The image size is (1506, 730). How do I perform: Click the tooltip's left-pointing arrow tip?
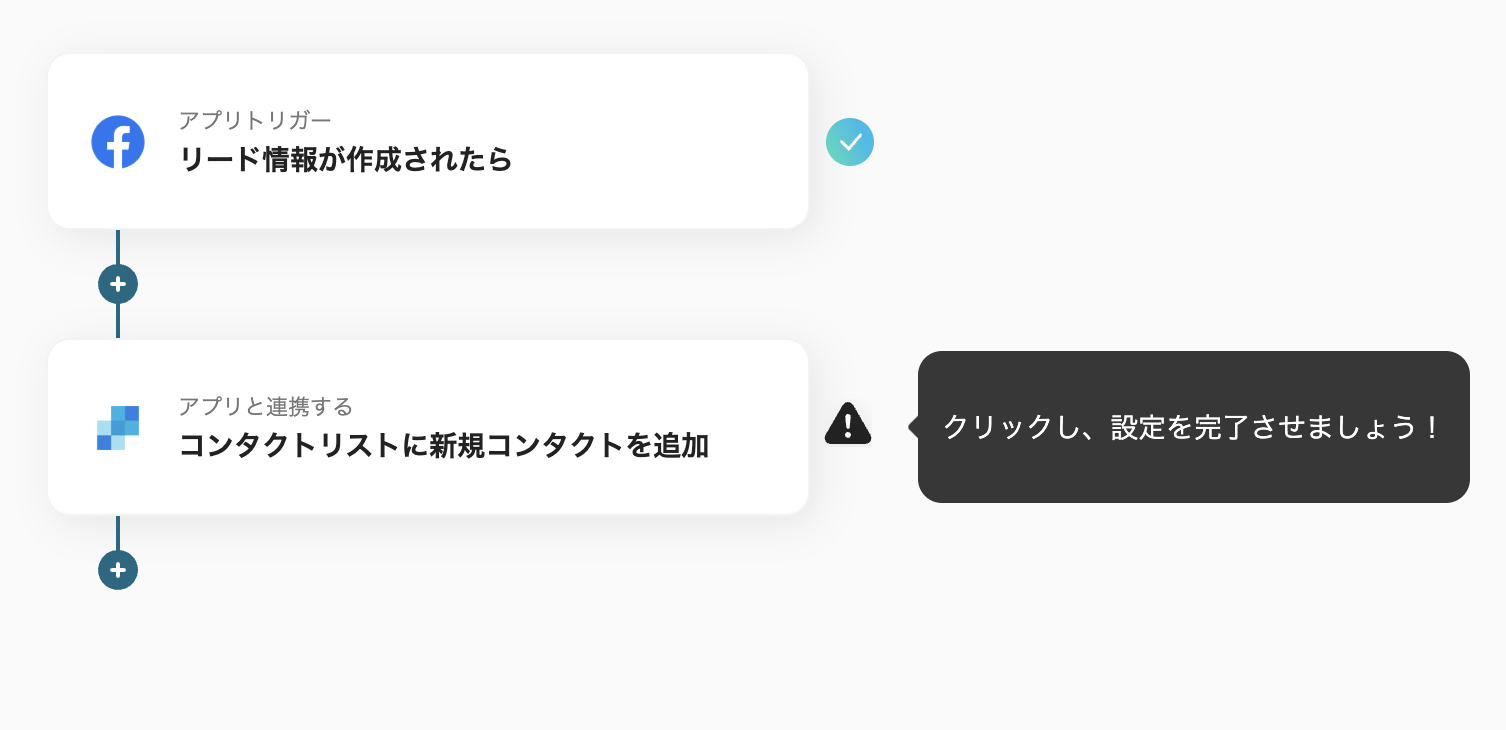(912, 427)
